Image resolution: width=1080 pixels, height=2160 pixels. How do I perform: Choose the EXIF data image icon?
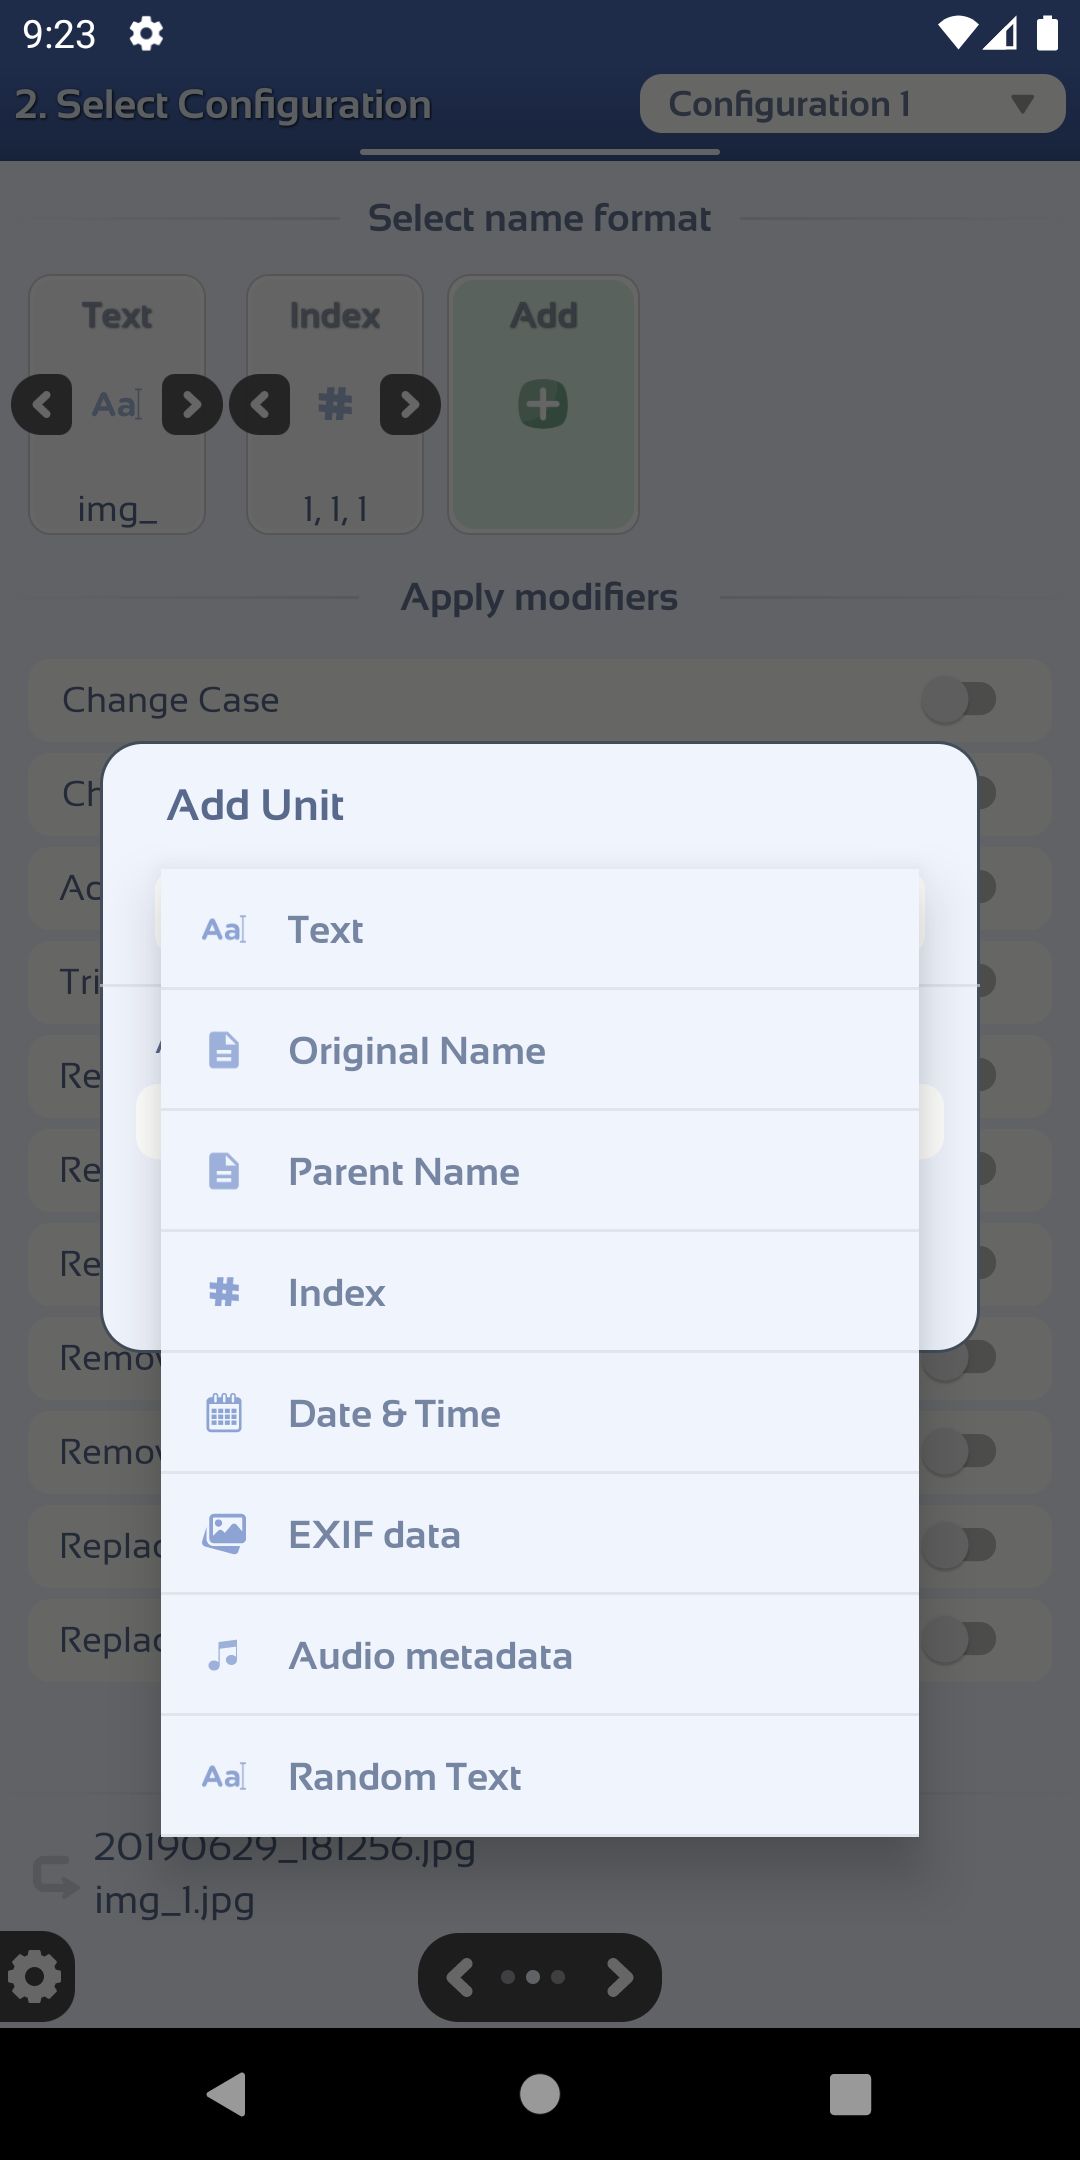coord(224,1534)
